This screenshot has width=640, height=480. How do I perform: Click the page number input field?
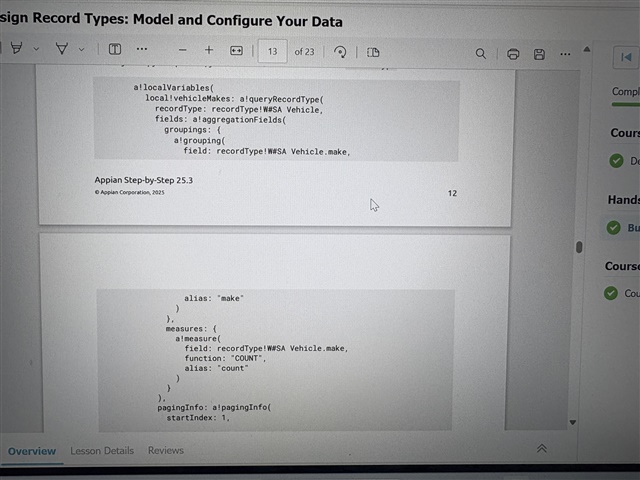click(x=272, y=51)
